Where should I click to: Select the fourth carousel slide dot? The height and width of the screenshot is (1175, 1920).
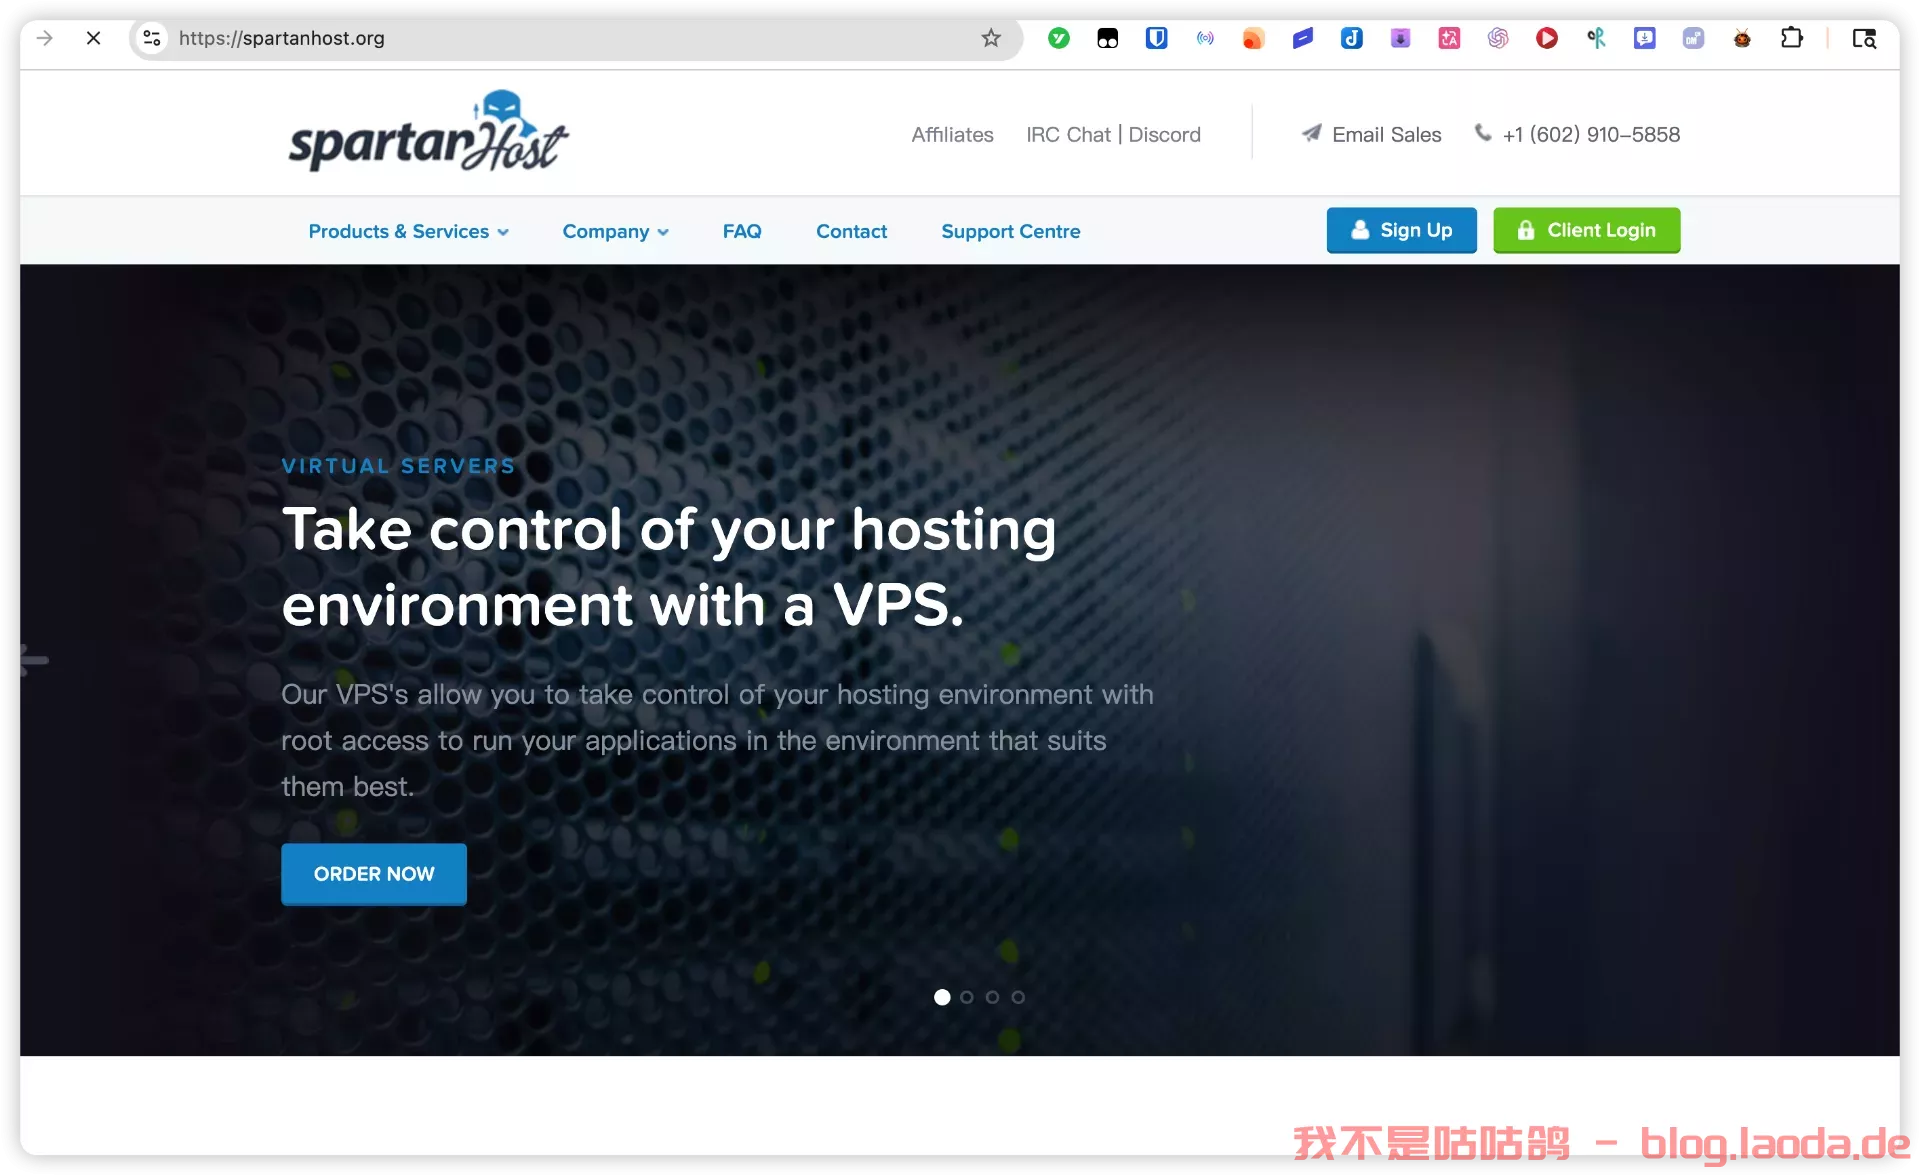point(1018,997)
